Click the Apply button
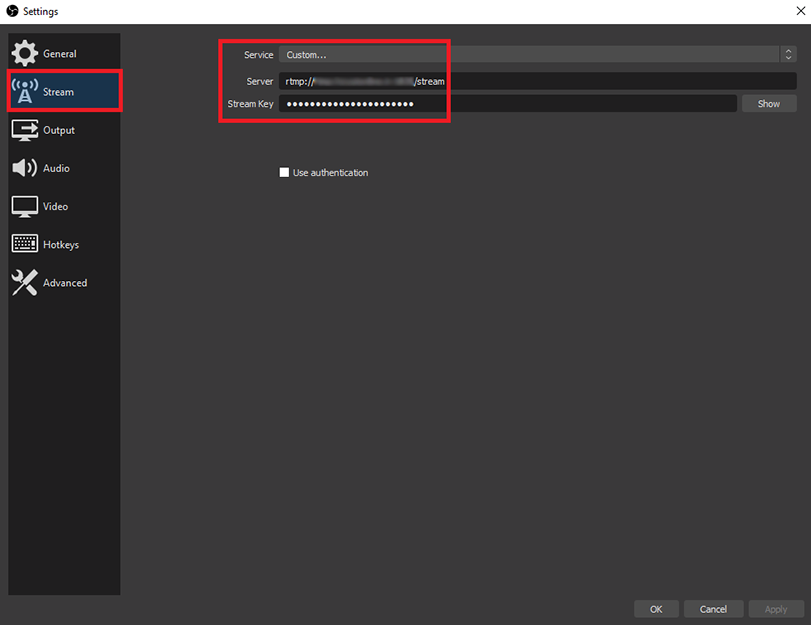This screenshot has height=625, width=811. pyautogui.click(x=776, y=609)
